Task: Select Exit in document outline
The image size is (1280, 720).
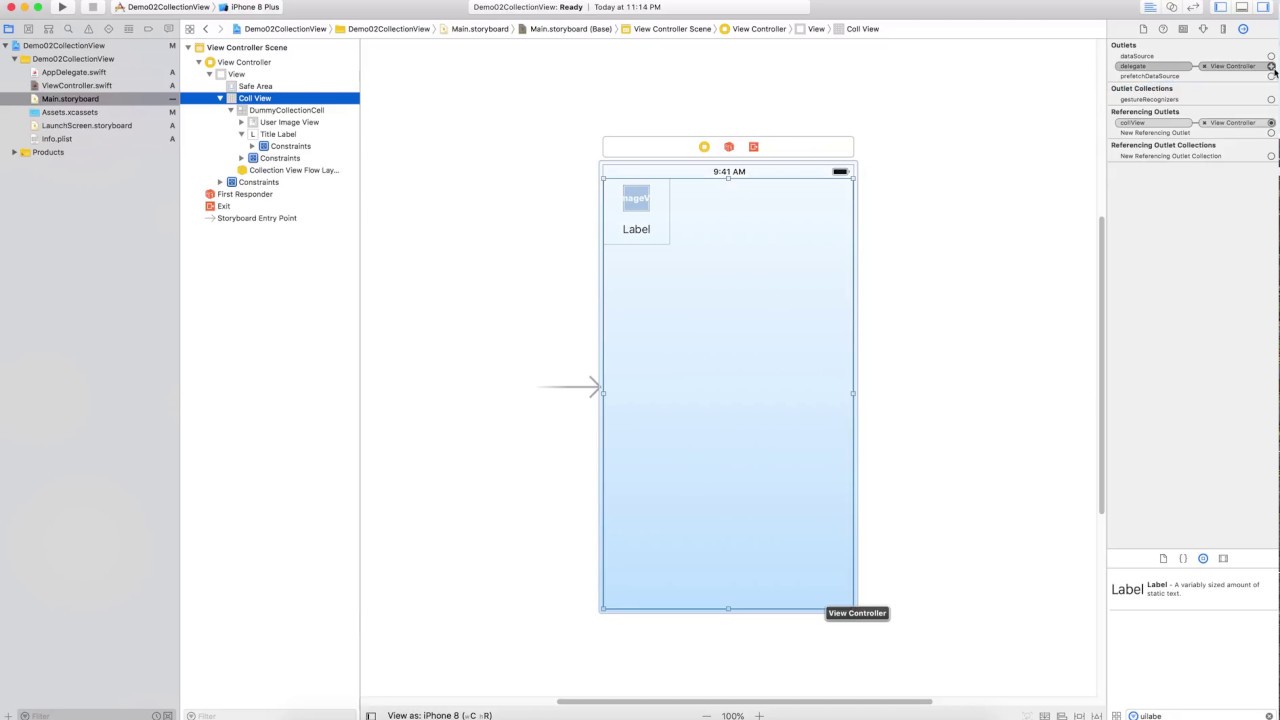Action: click(223, 206)
